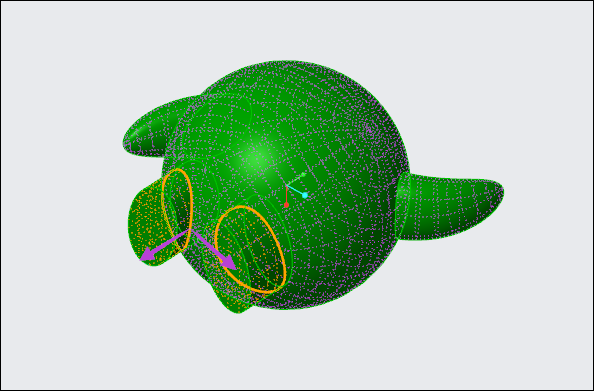Viewport: 594px width, 391px height.
Task: Click the purple arrows' shared origin point
Action: (191, 229)
